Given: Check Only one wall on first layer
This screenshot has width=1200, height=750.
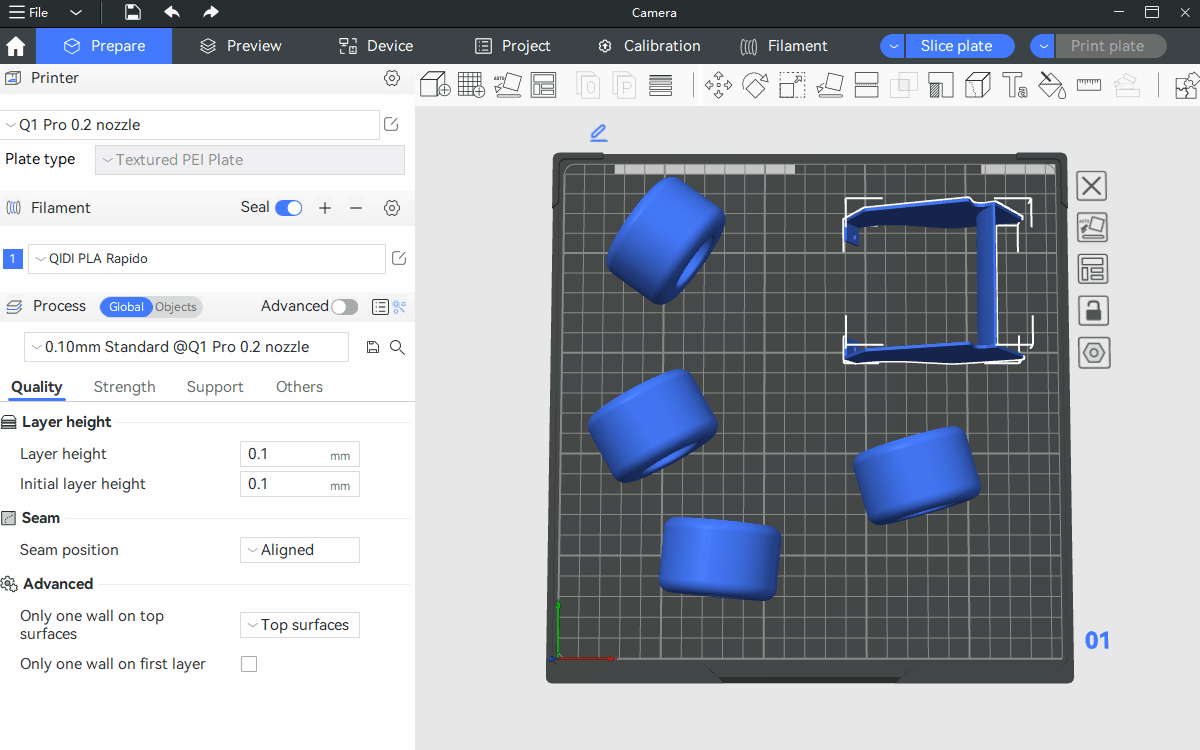Looking at the screenshot, I should point(249,664).
